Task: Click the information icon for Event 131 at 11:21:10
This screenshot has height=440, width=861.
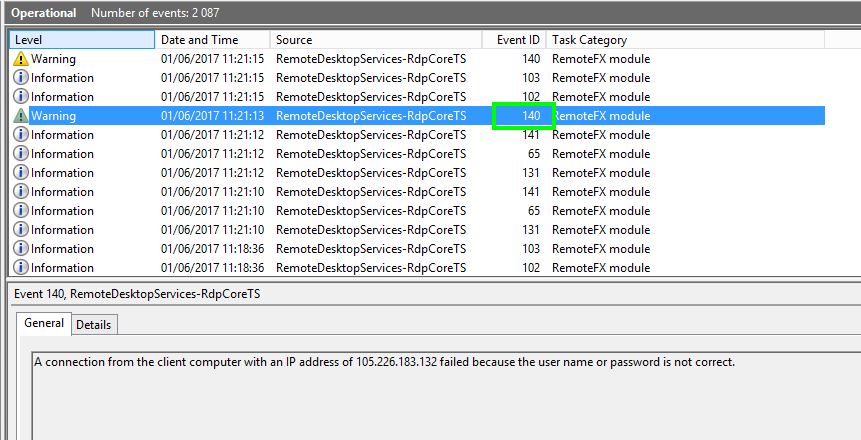Action: click(x=21, y=230)
